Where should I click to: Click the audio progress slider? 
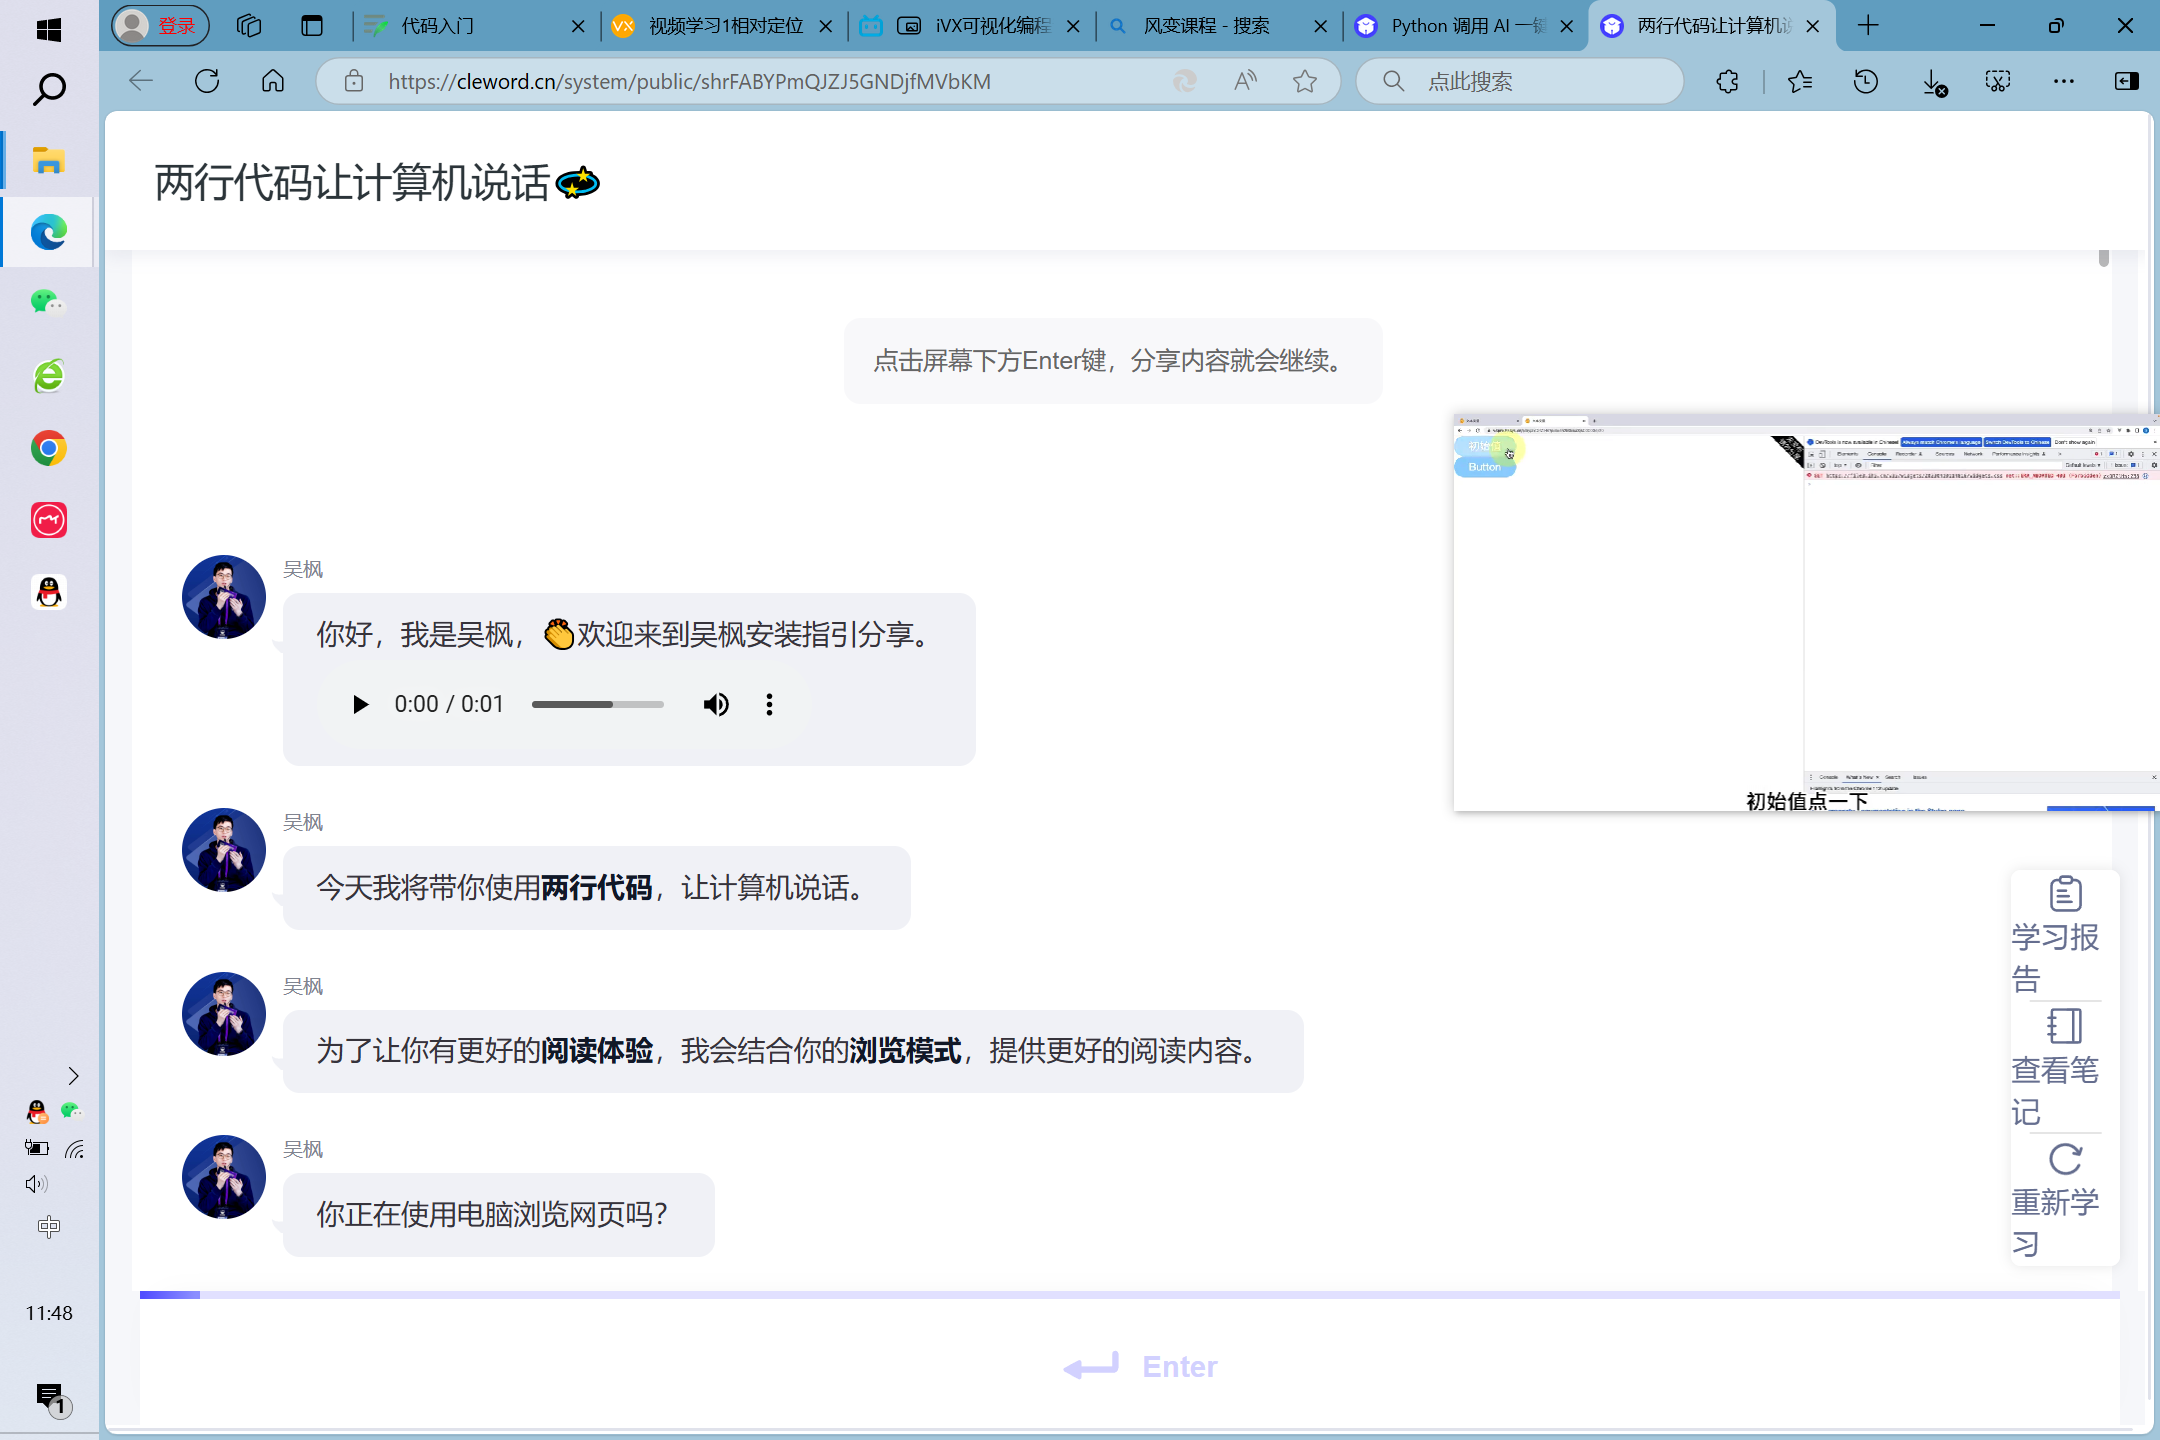click(597, 705)
